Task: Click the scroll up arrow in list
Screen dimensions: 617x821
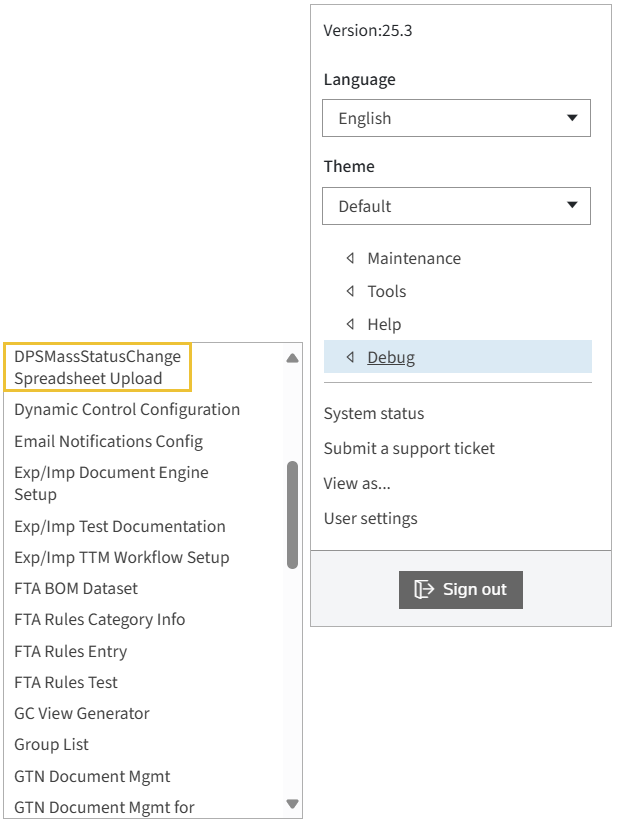Action: tap(292, 357)
